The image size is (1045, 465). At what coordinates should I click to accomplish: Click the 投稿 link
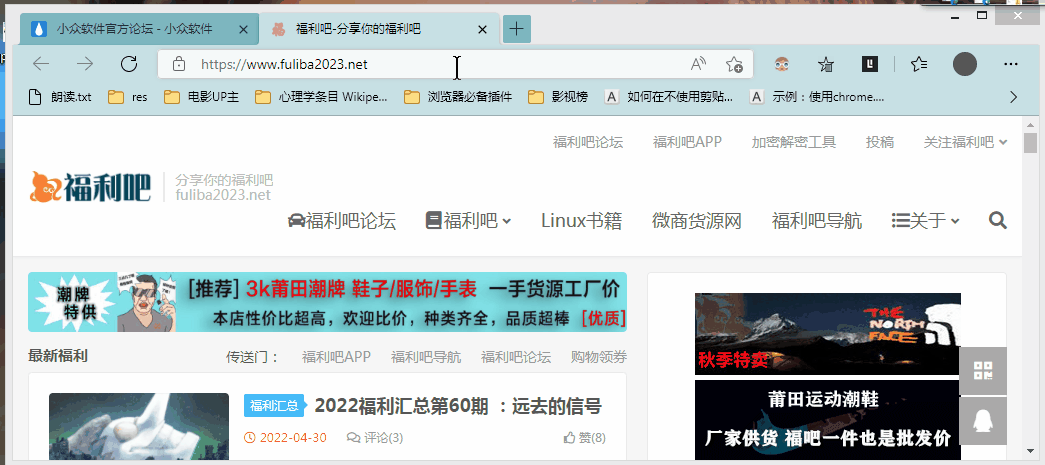[x=880, y=142]
